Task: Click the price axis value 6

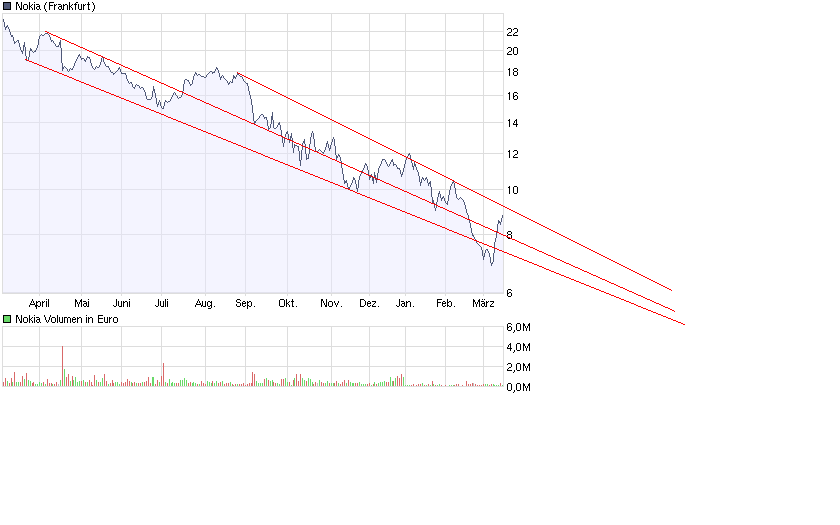Action: (509, 292)
